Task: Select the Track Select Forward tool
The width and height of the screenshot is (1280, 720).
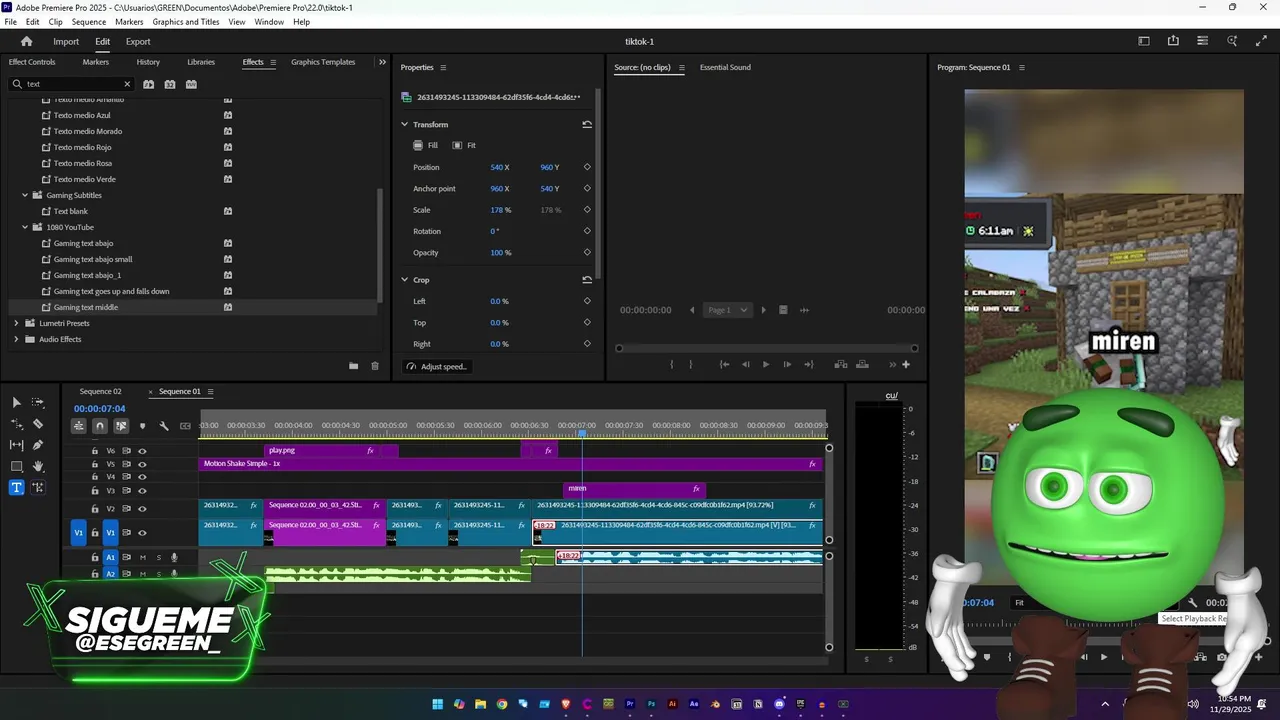Action: pos(38,402)
